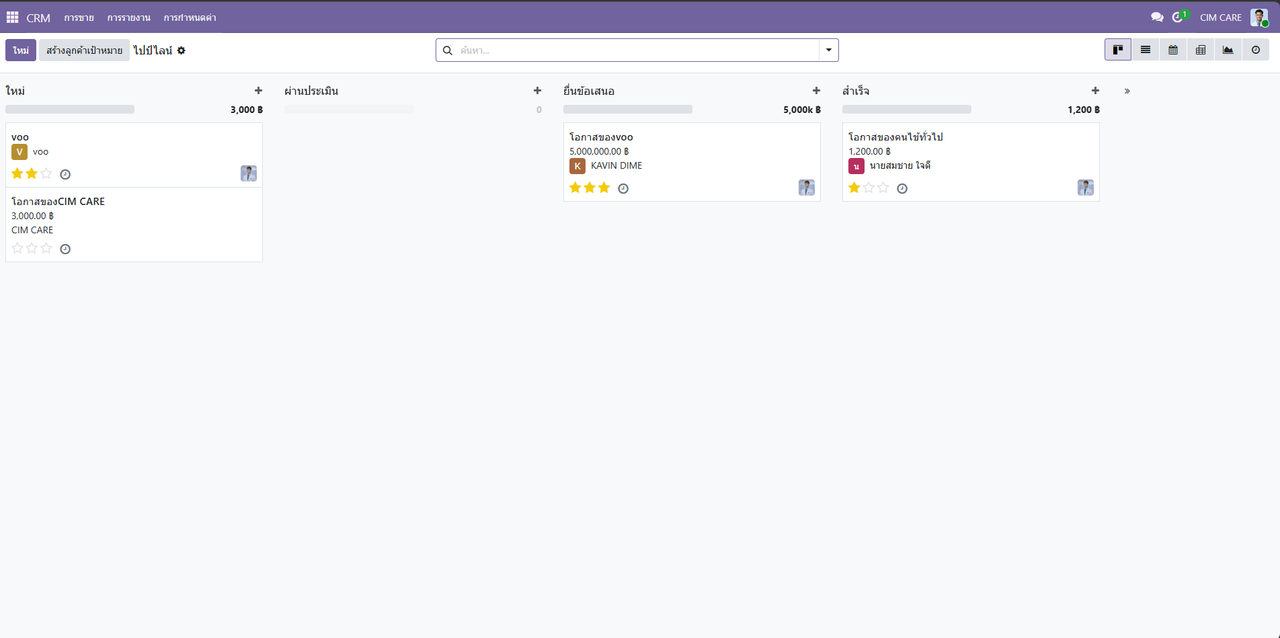Open activity clock on โอกาสของvoo card
This screenshot has height=638, width=1280.
623,188
